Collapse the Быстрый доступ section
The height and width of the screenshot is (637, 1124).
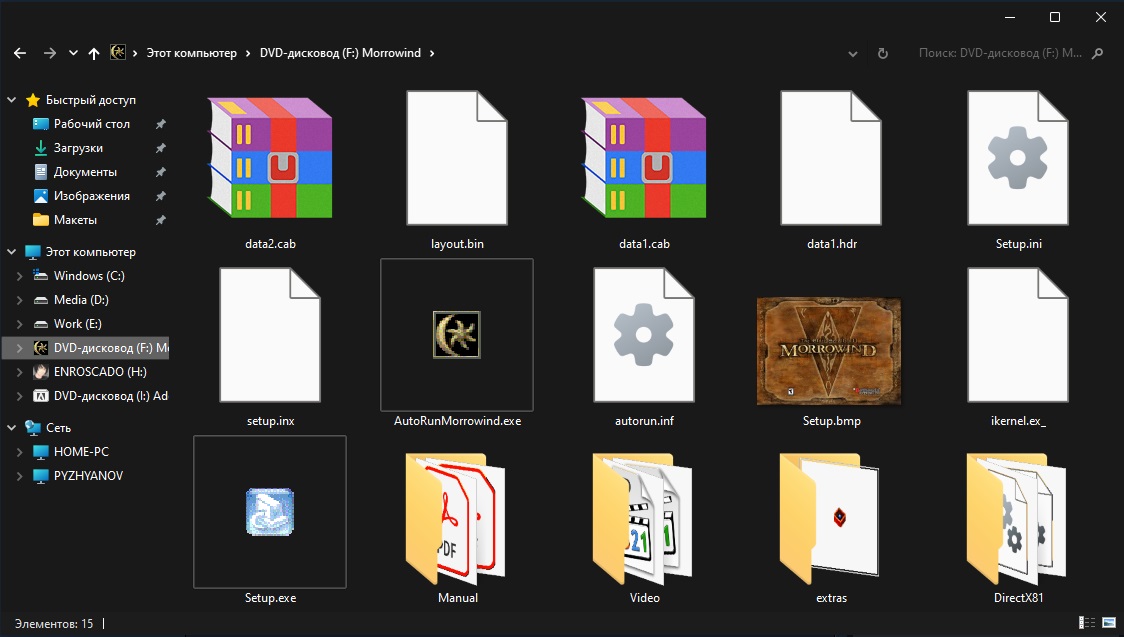click(11, 100)
